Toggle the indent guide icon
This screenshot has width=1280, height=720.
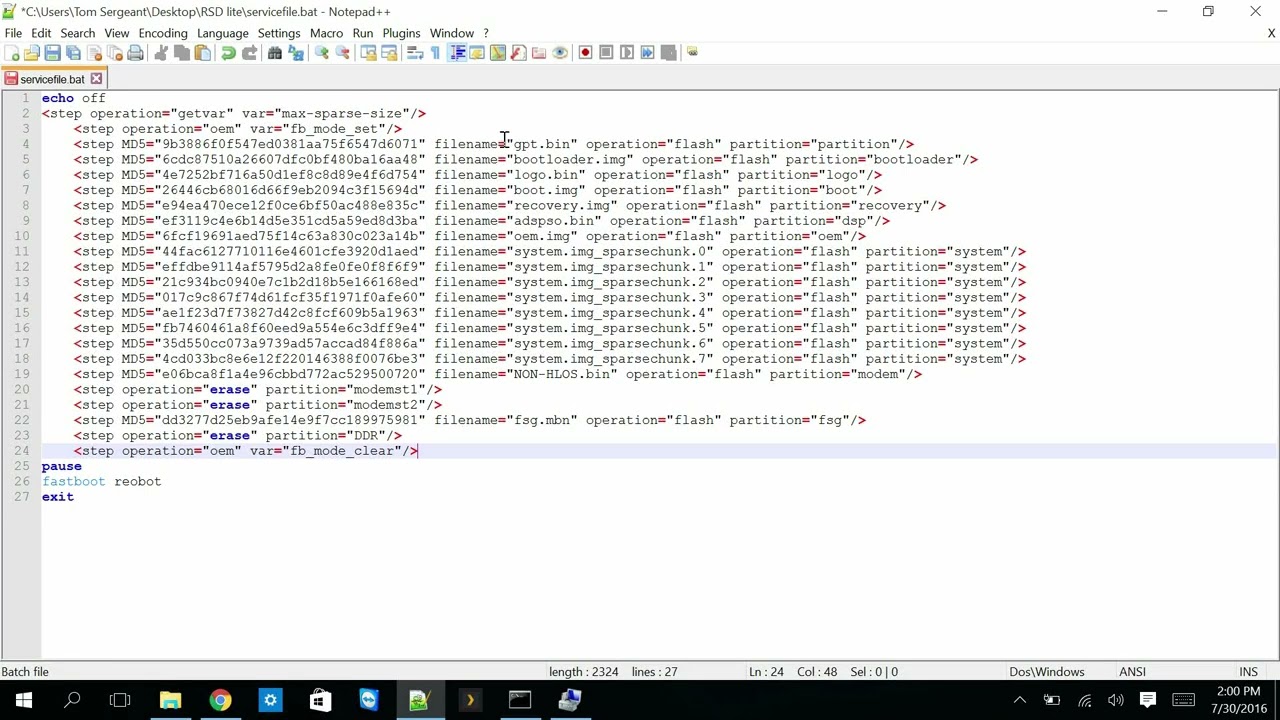click(457, 53)
